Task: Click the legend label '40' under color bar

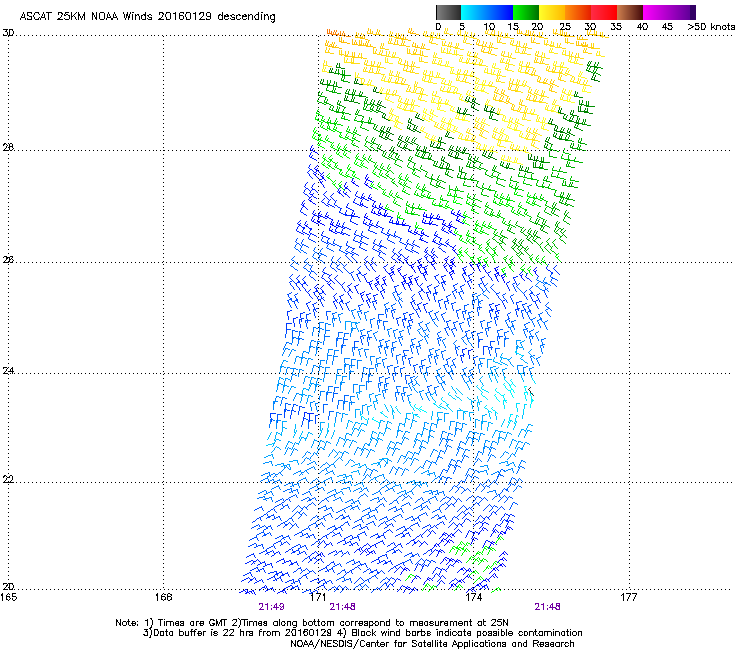Action: coord(642,27)
